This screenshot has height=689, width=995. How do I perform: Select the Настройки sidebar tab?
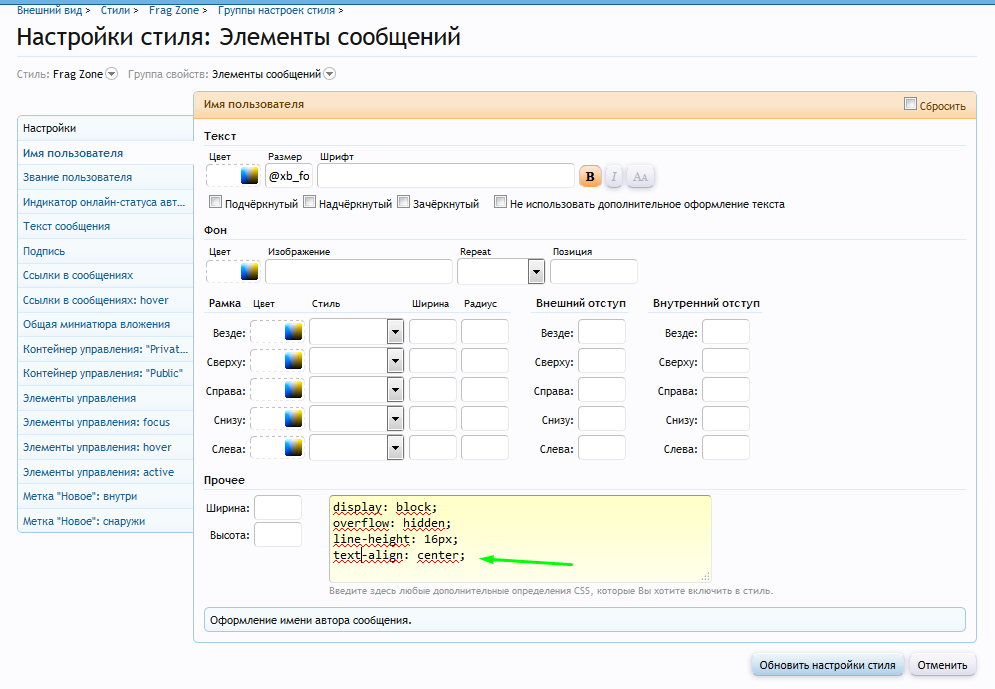point(105,128)
